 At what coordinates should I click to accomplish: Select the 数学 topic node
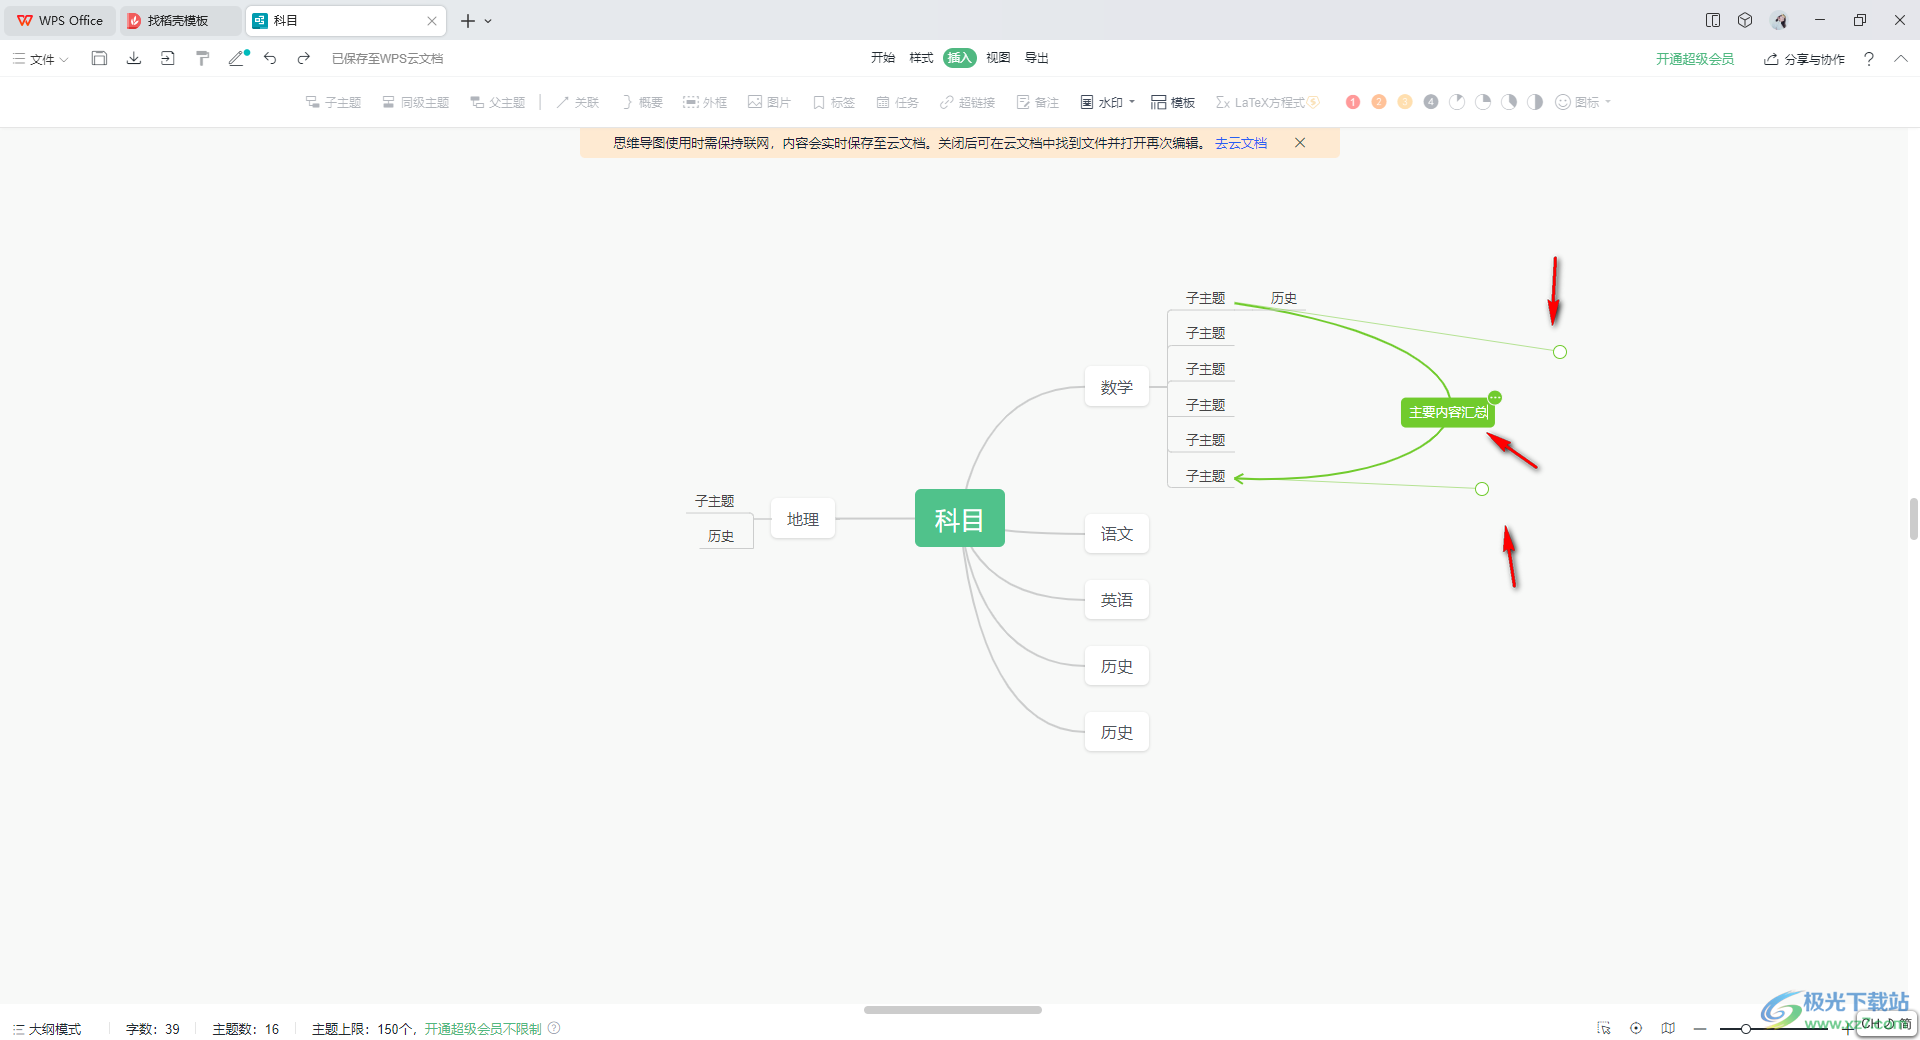1117,387
